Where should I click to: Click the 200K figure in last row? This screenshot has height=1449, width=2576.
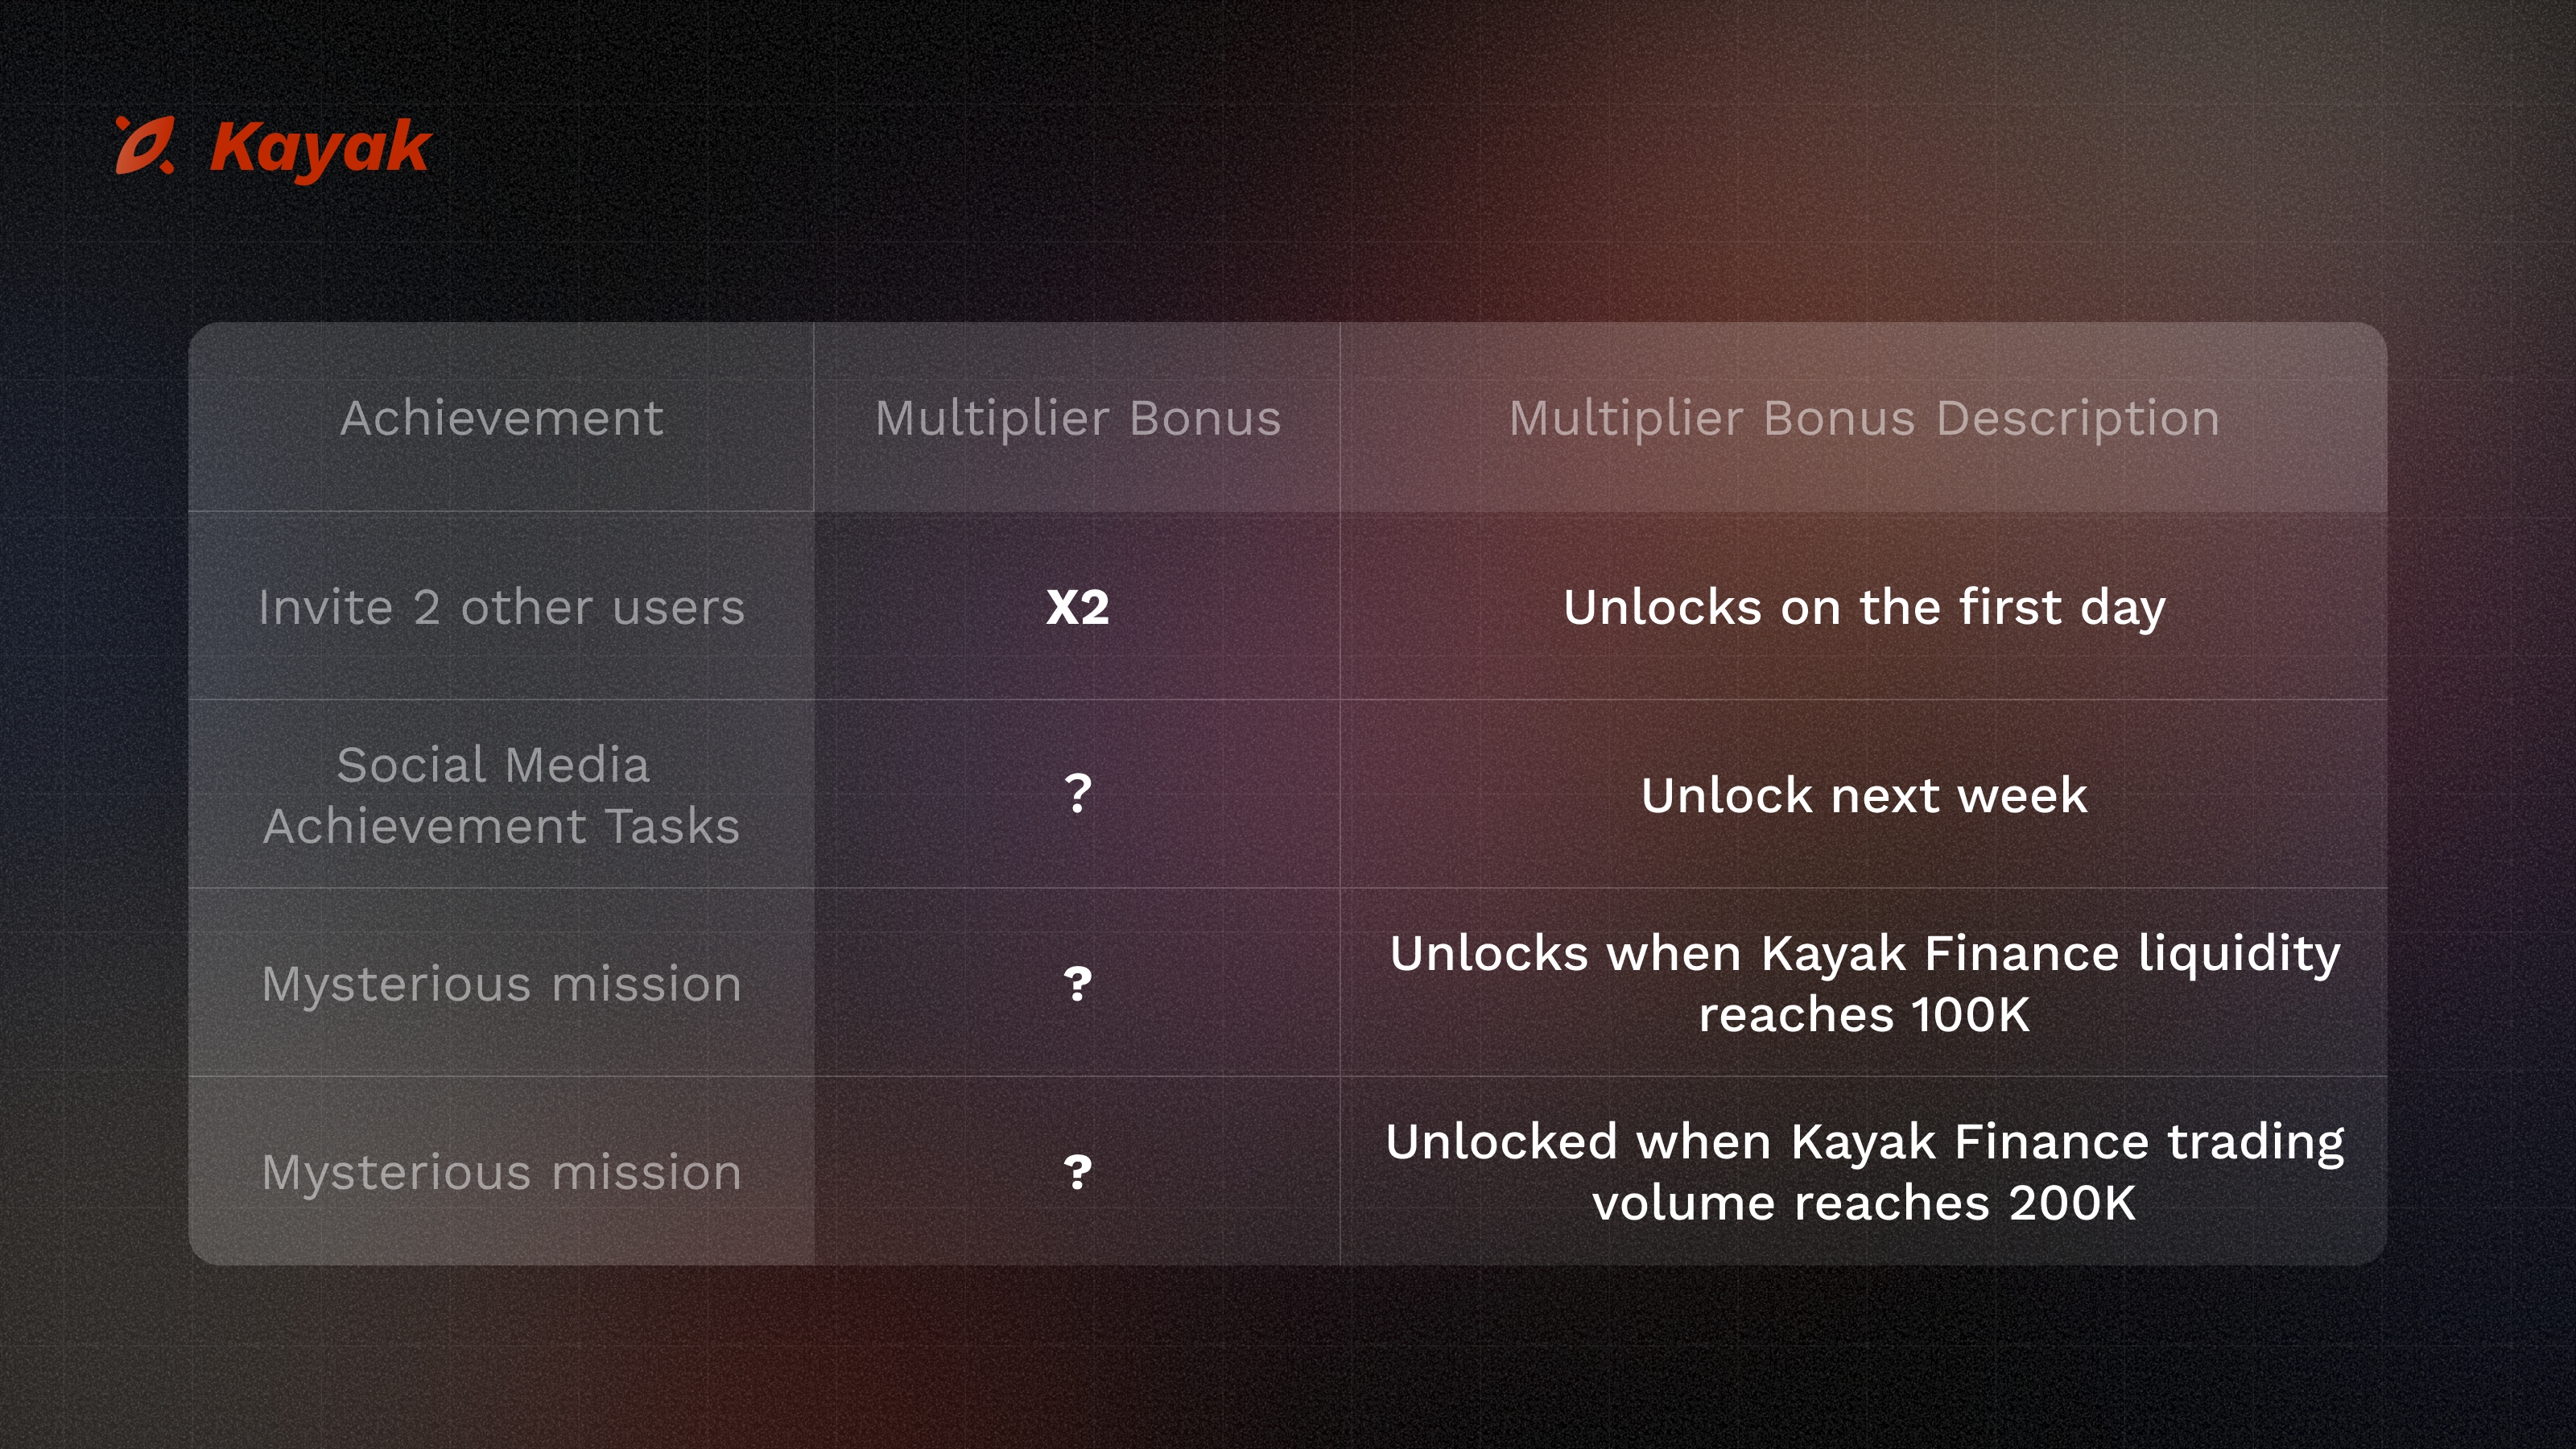point(2072,1203)
